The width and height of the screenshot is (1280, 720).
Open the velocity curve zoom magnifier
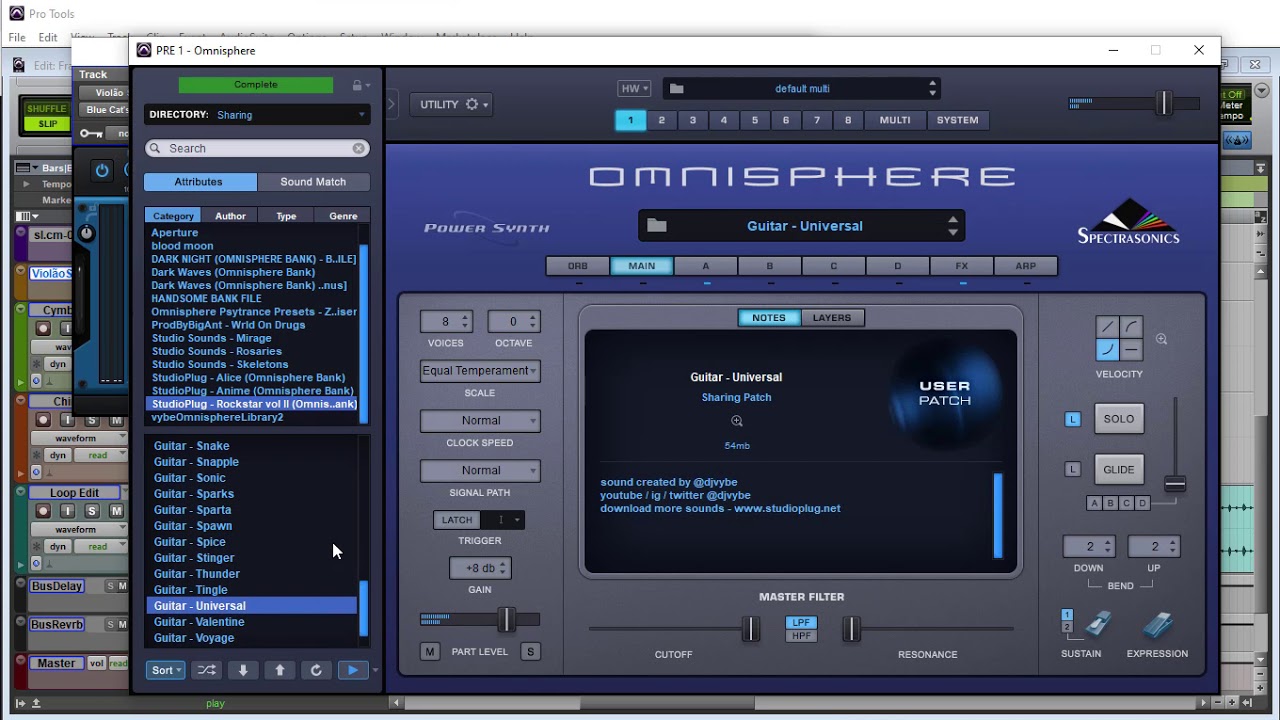tap(1162, 339)
